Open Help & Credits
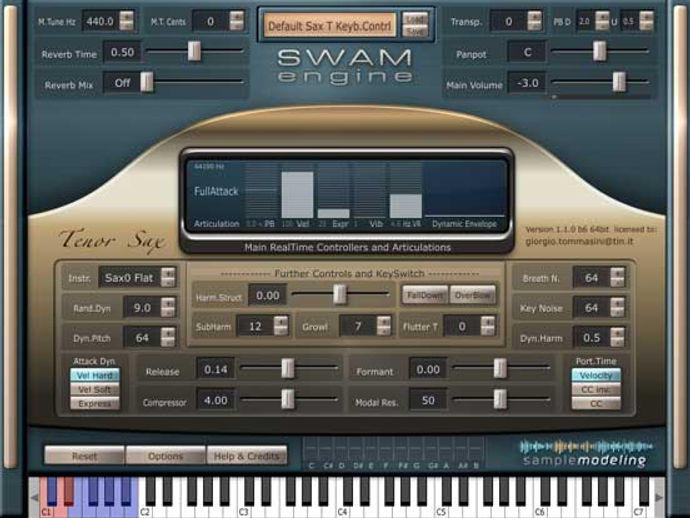 point(246,456)
